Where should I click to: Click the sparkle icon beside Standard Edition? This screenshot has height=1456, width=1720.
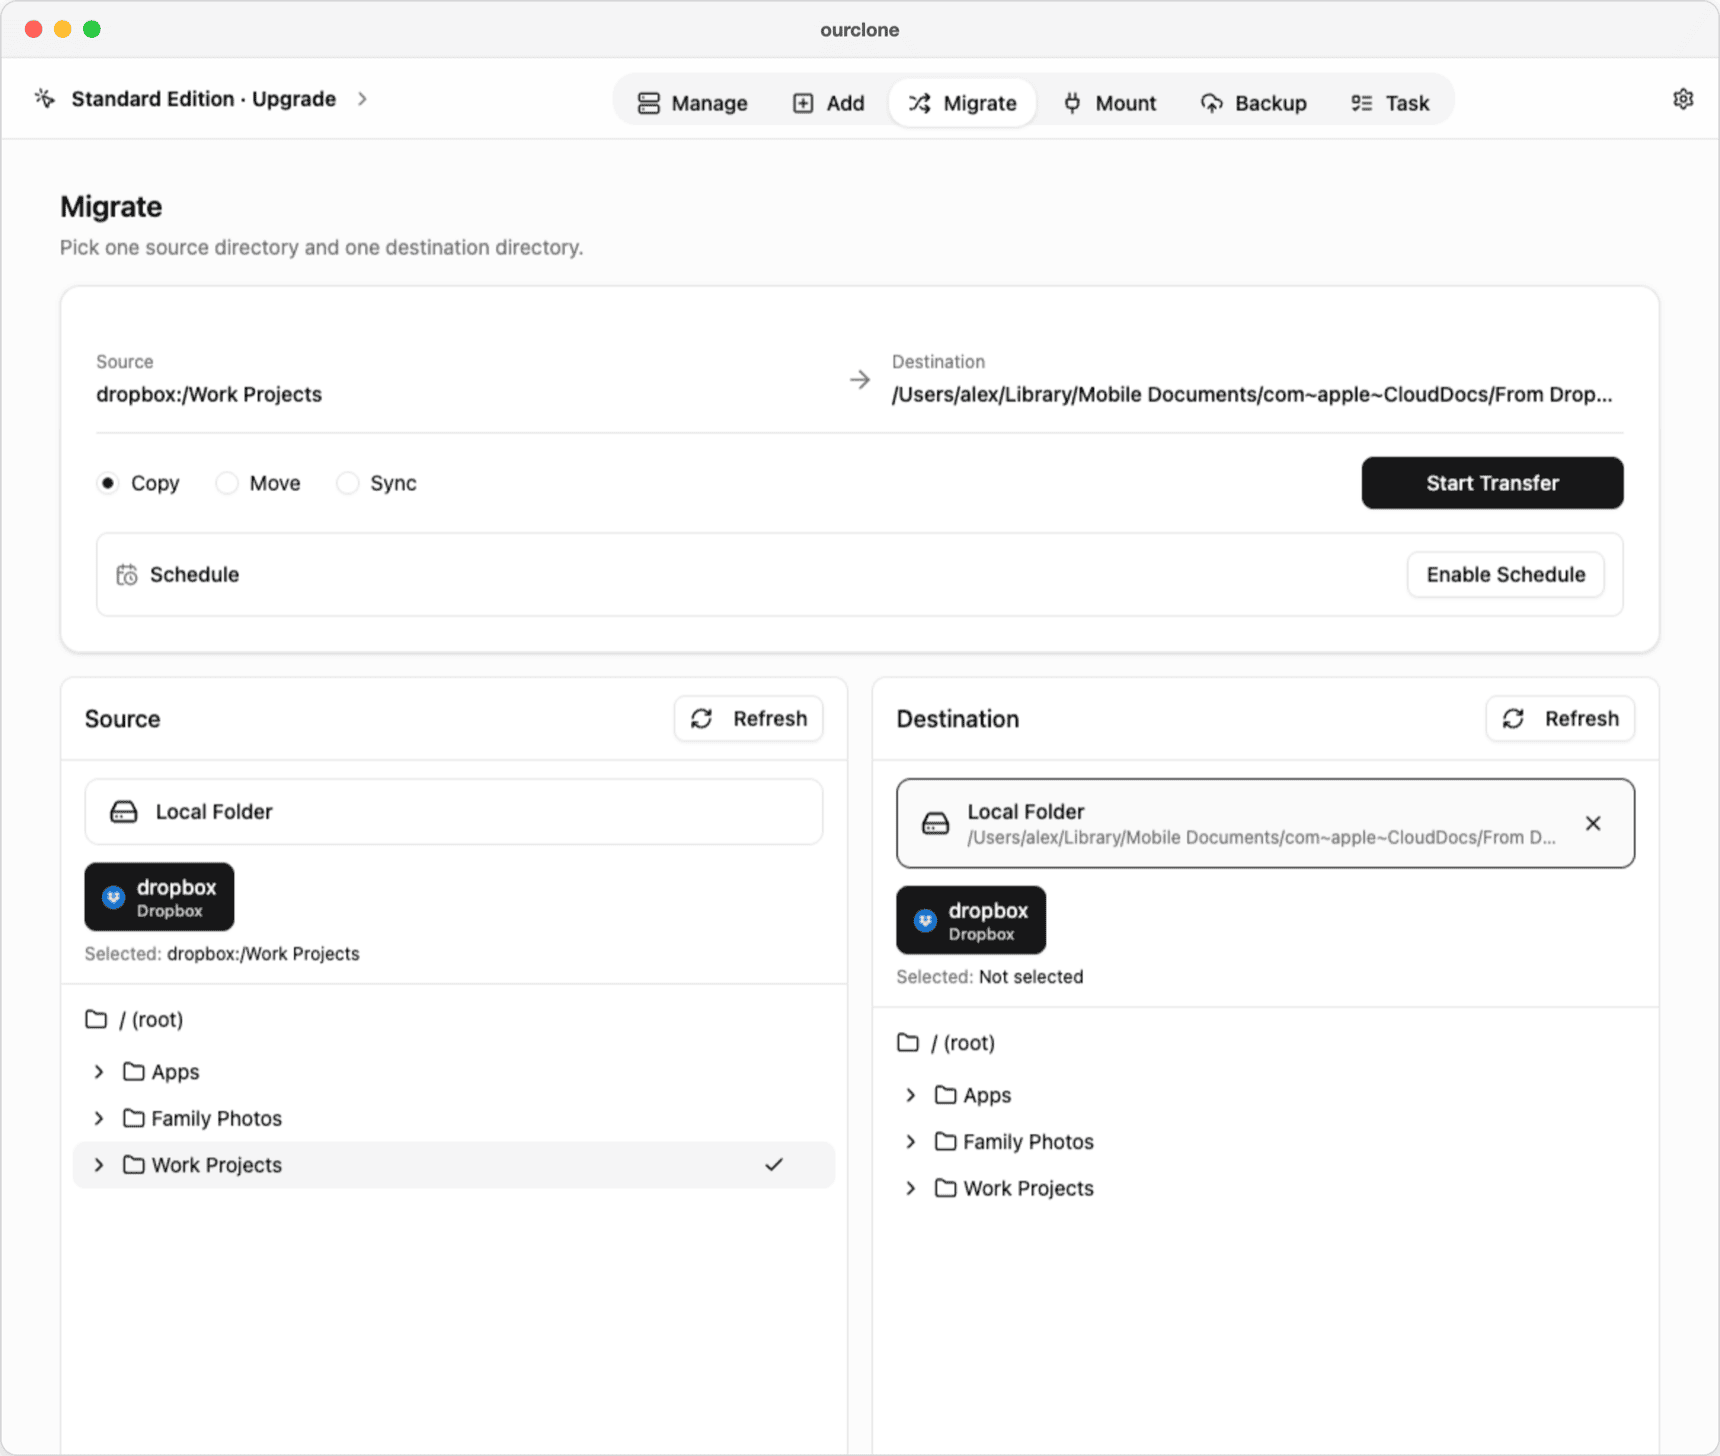[x=45, y=98]
